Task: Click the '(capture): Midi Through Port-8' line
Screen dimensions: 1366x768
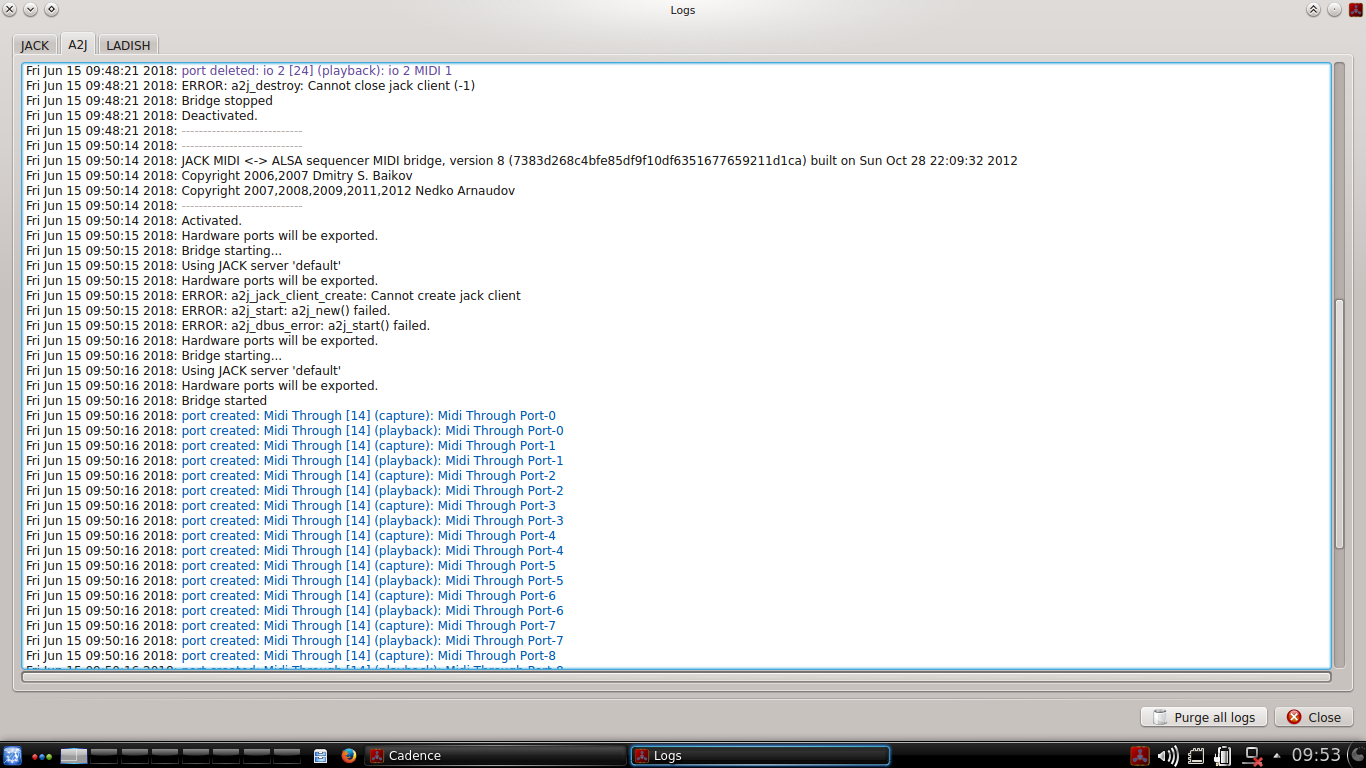Action: tap(291, 656)
